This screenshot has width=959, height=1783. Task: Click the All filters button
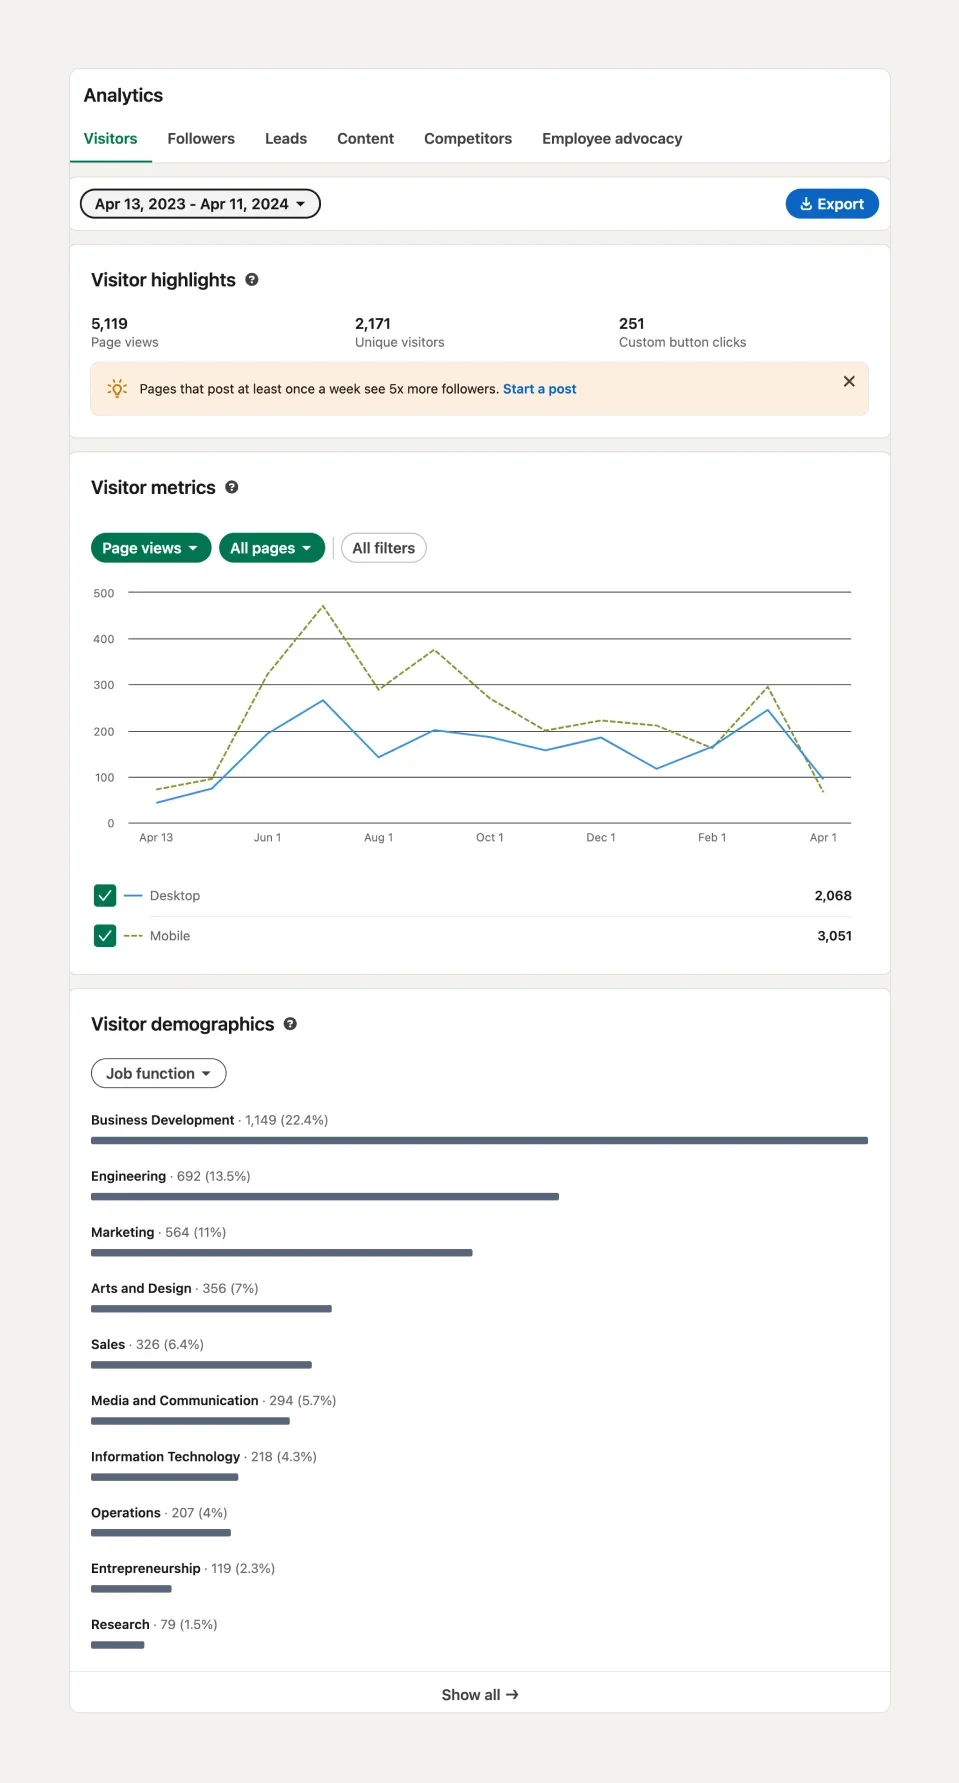point(384,548)
